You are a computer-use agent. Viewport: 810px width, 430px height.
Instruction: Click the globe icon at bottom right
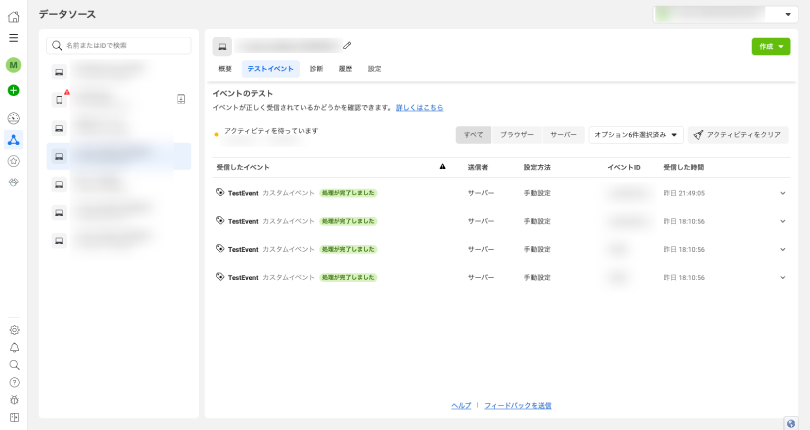click(x=791, y=423)
